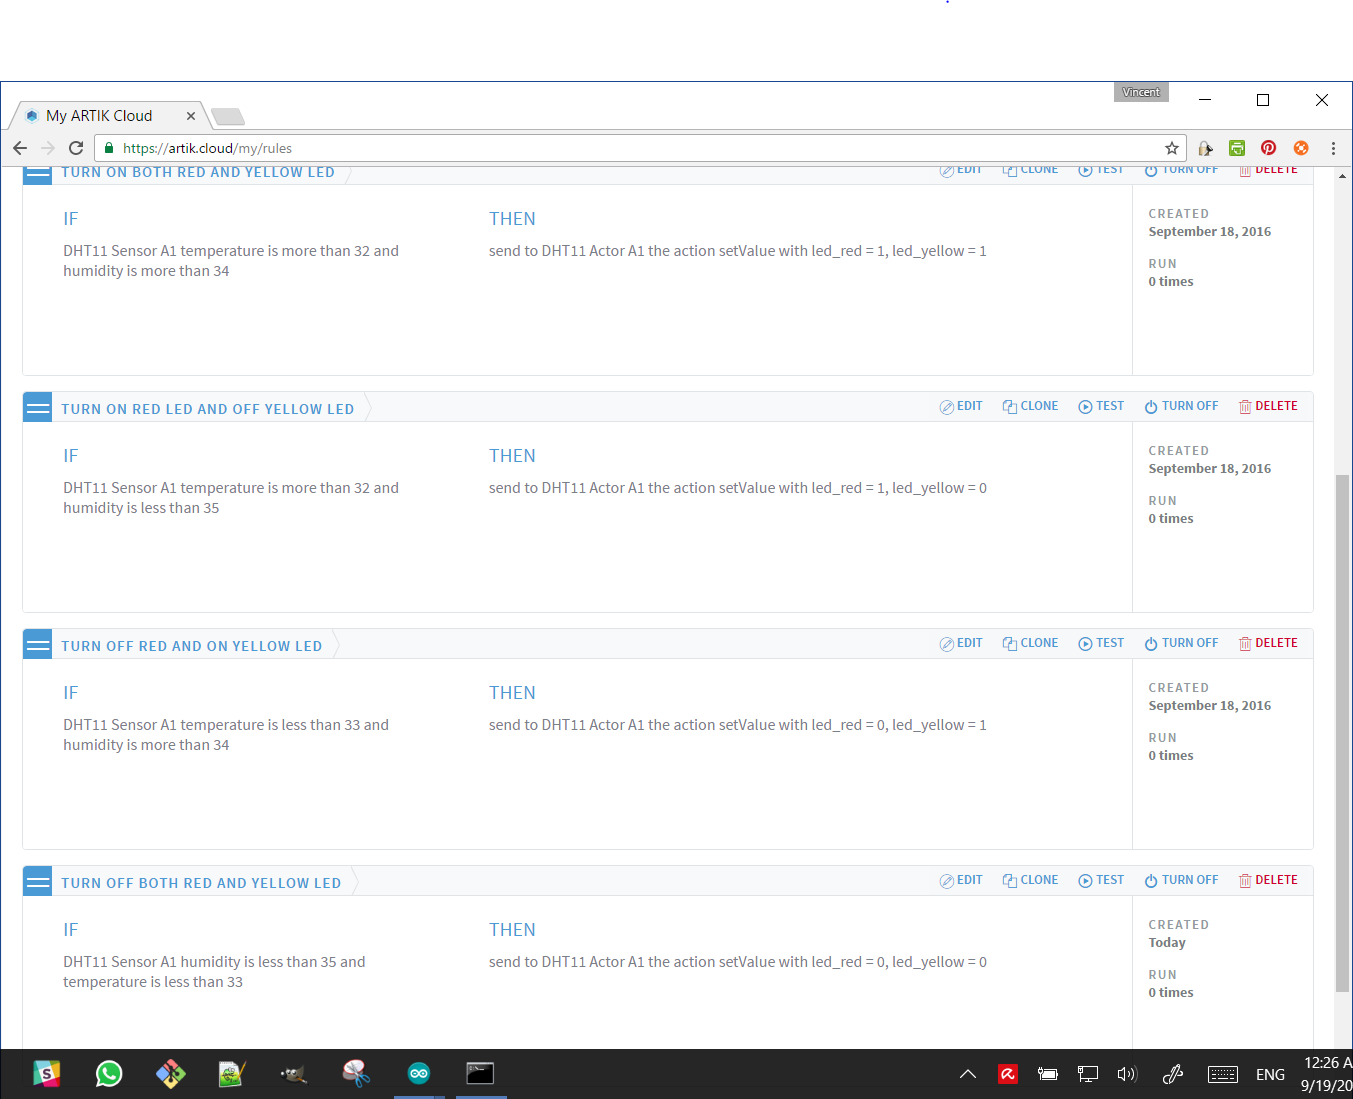Open the ENG input language selector
Screen dimensions: 1353x1099
[x=1270, y=1074]
